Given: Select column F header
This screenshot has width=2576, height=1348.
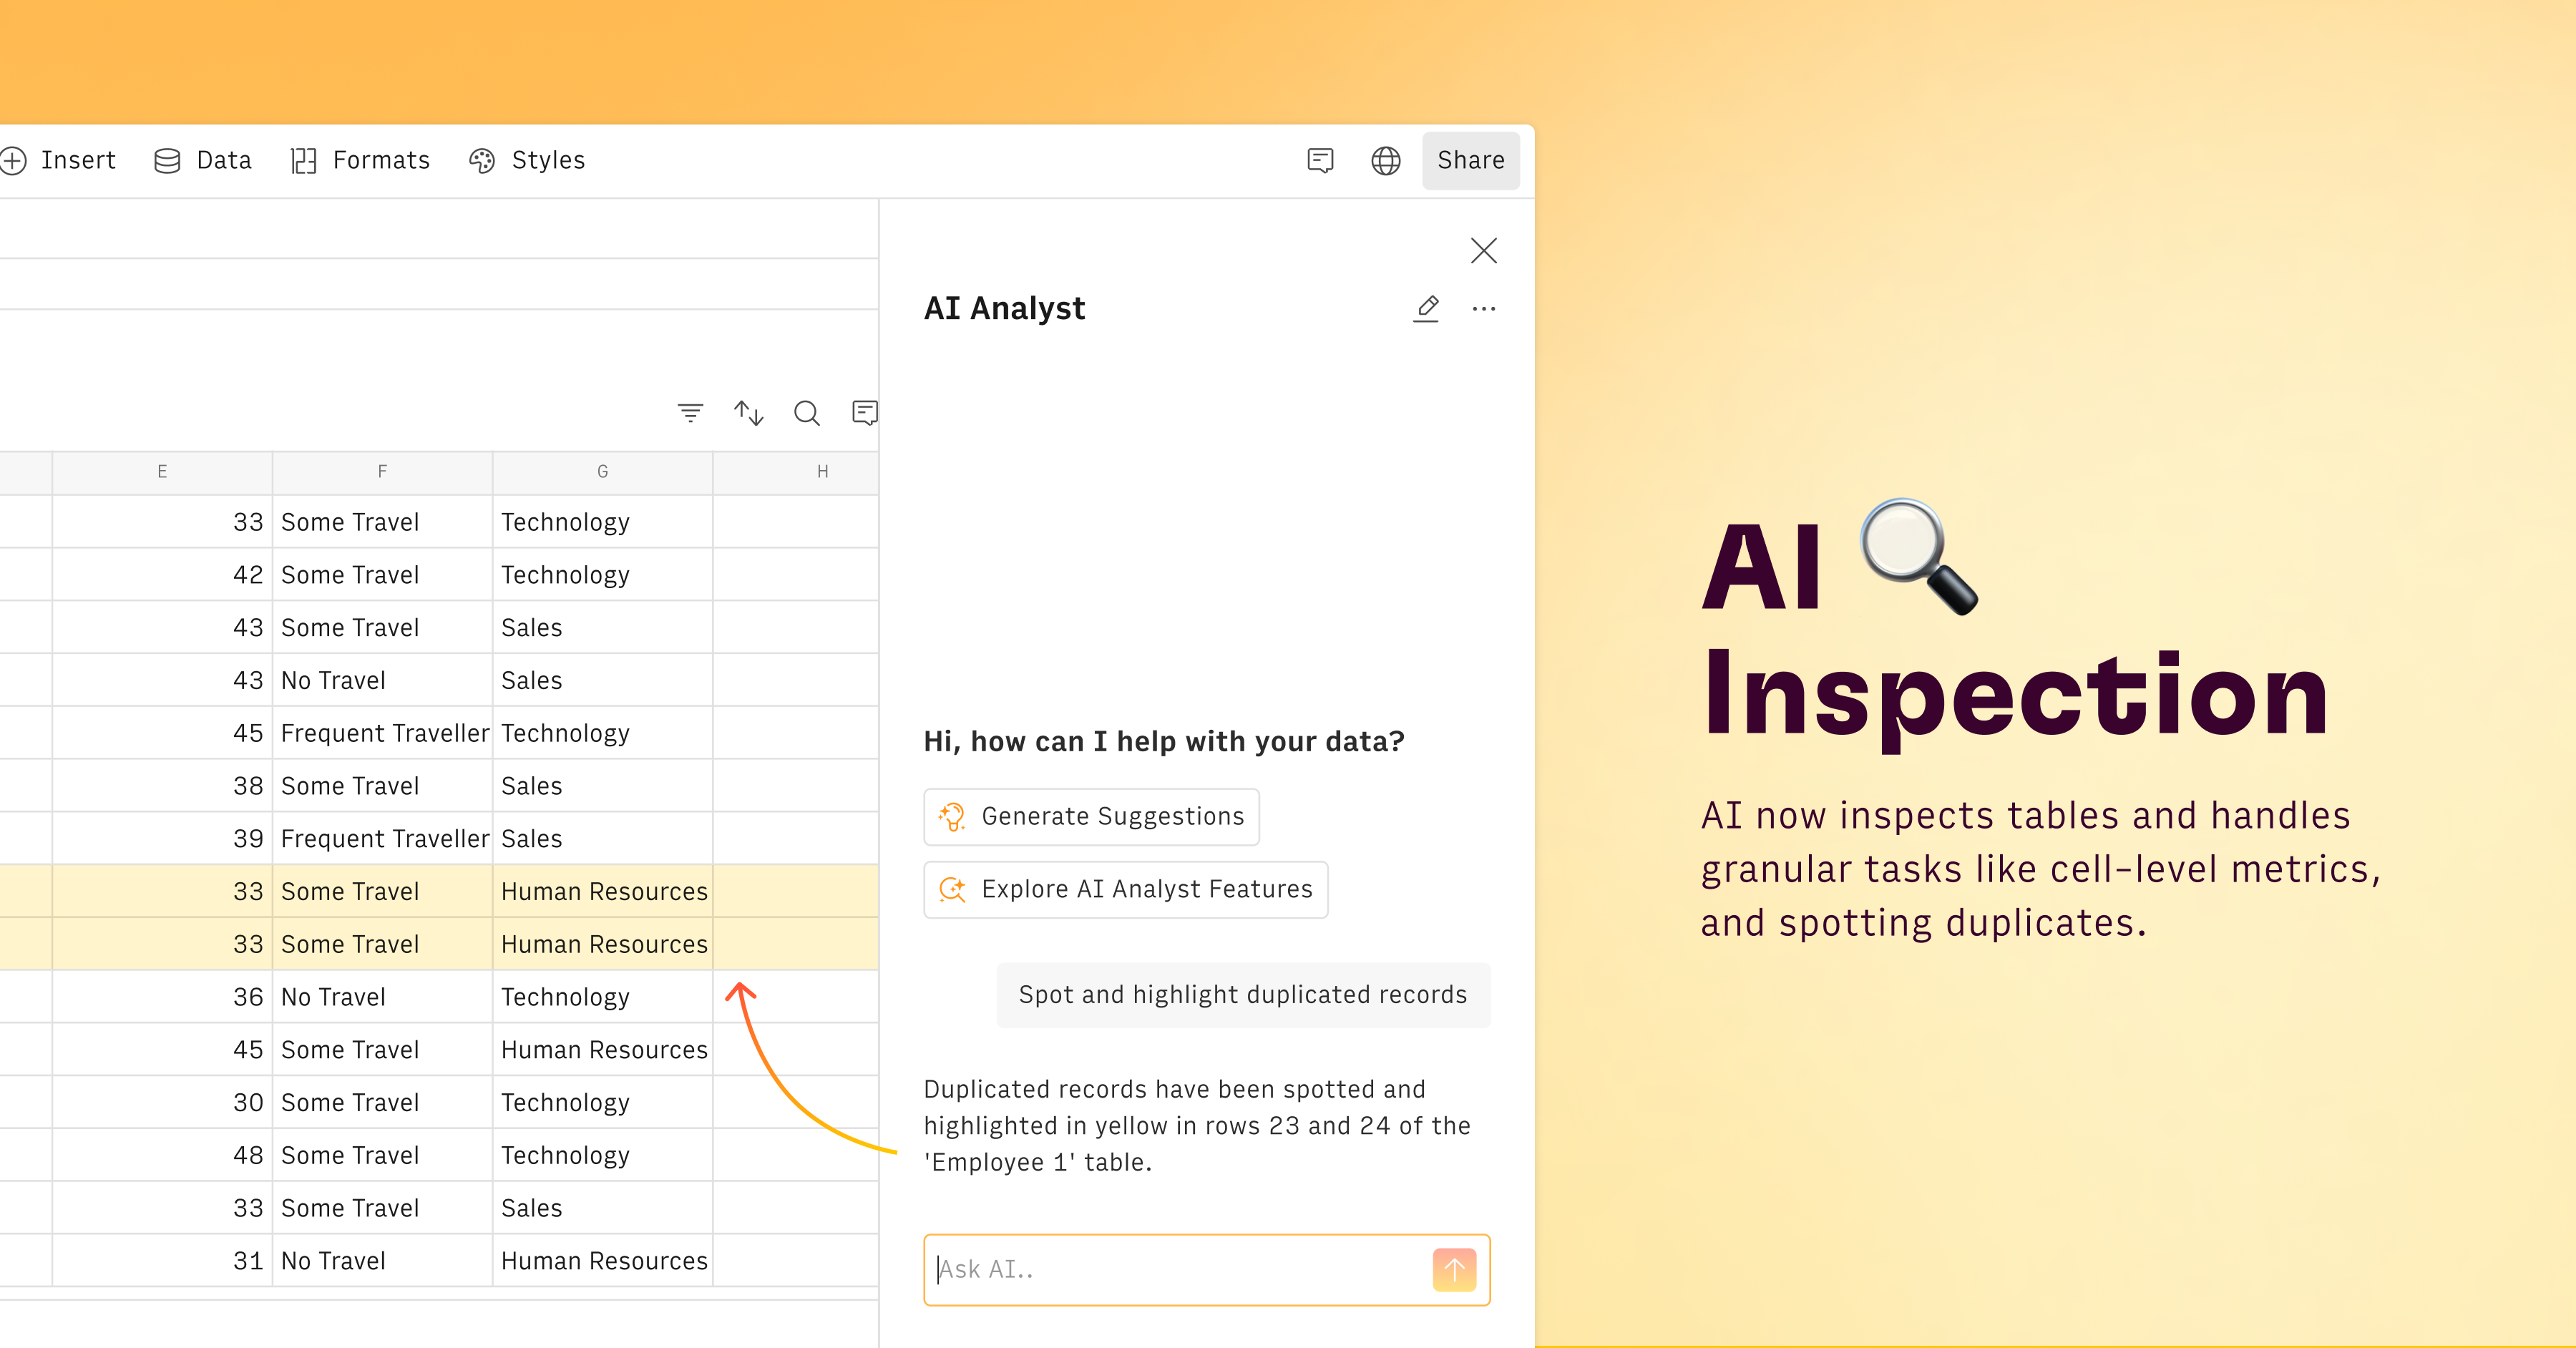Looking at the screenshot, I should [382, 471].
